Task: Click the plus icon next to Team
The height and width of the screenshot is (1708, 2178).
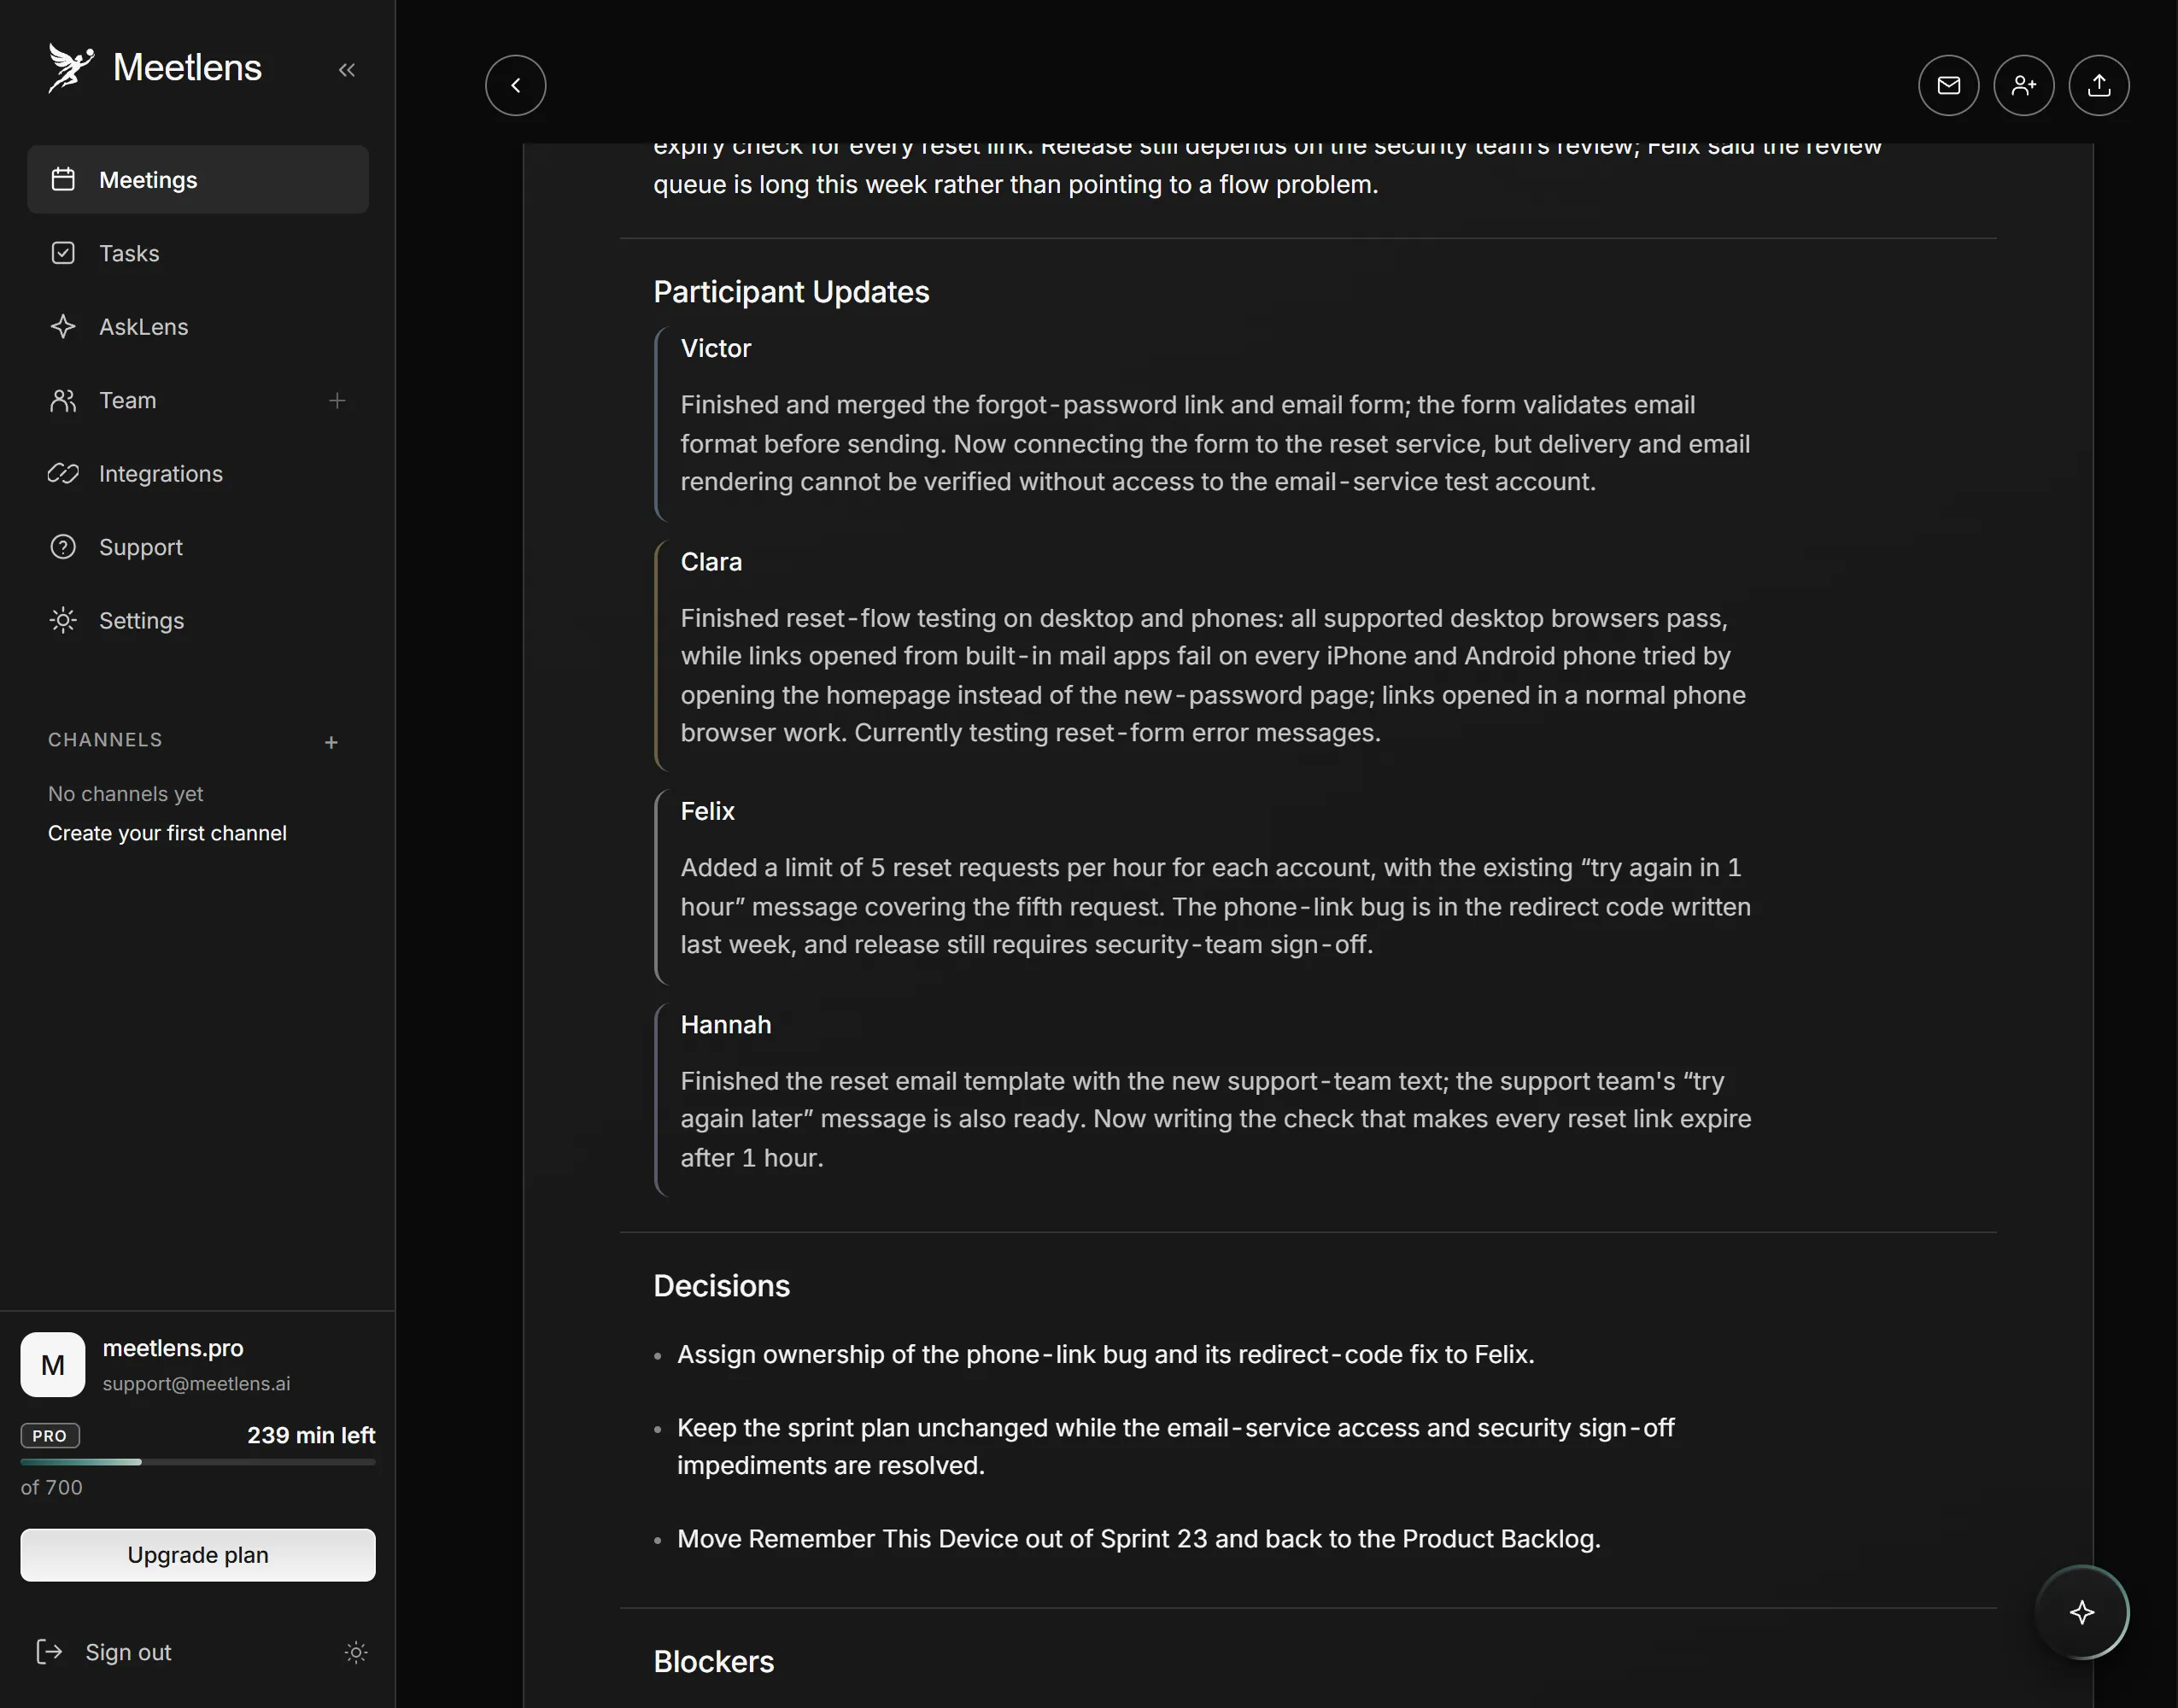Action: (x=337, y=400)
